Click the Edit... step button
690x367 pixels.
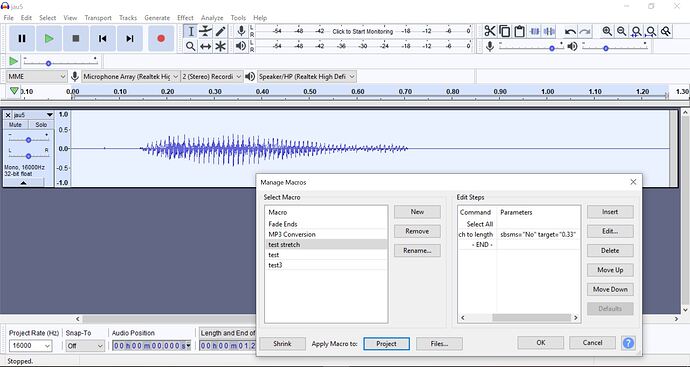pos(610,231)
